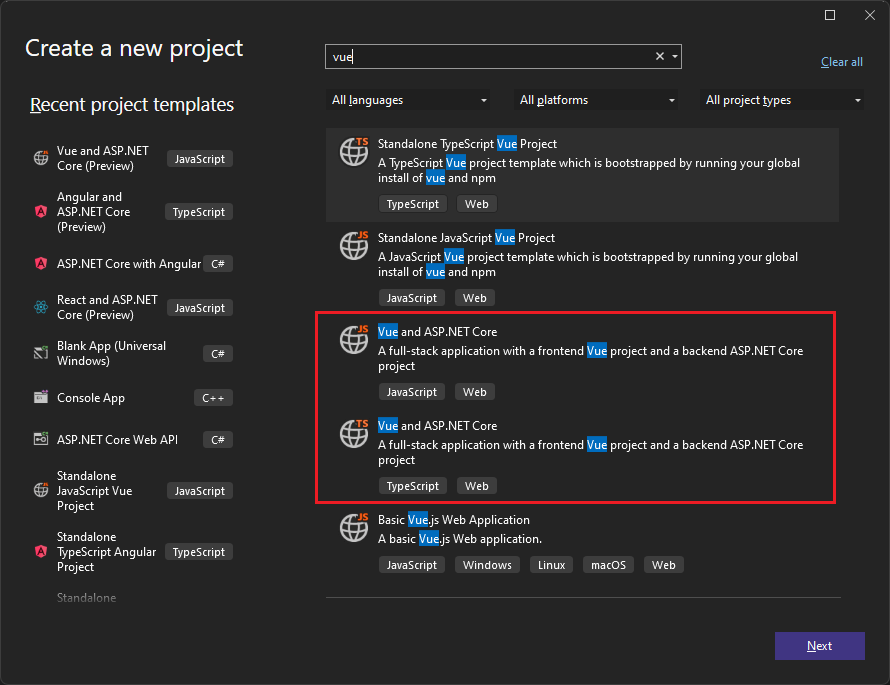This screenshot has height=685, width=890.
Task: Click the Blank App (Universal Windows) icon
Action: 40,352
